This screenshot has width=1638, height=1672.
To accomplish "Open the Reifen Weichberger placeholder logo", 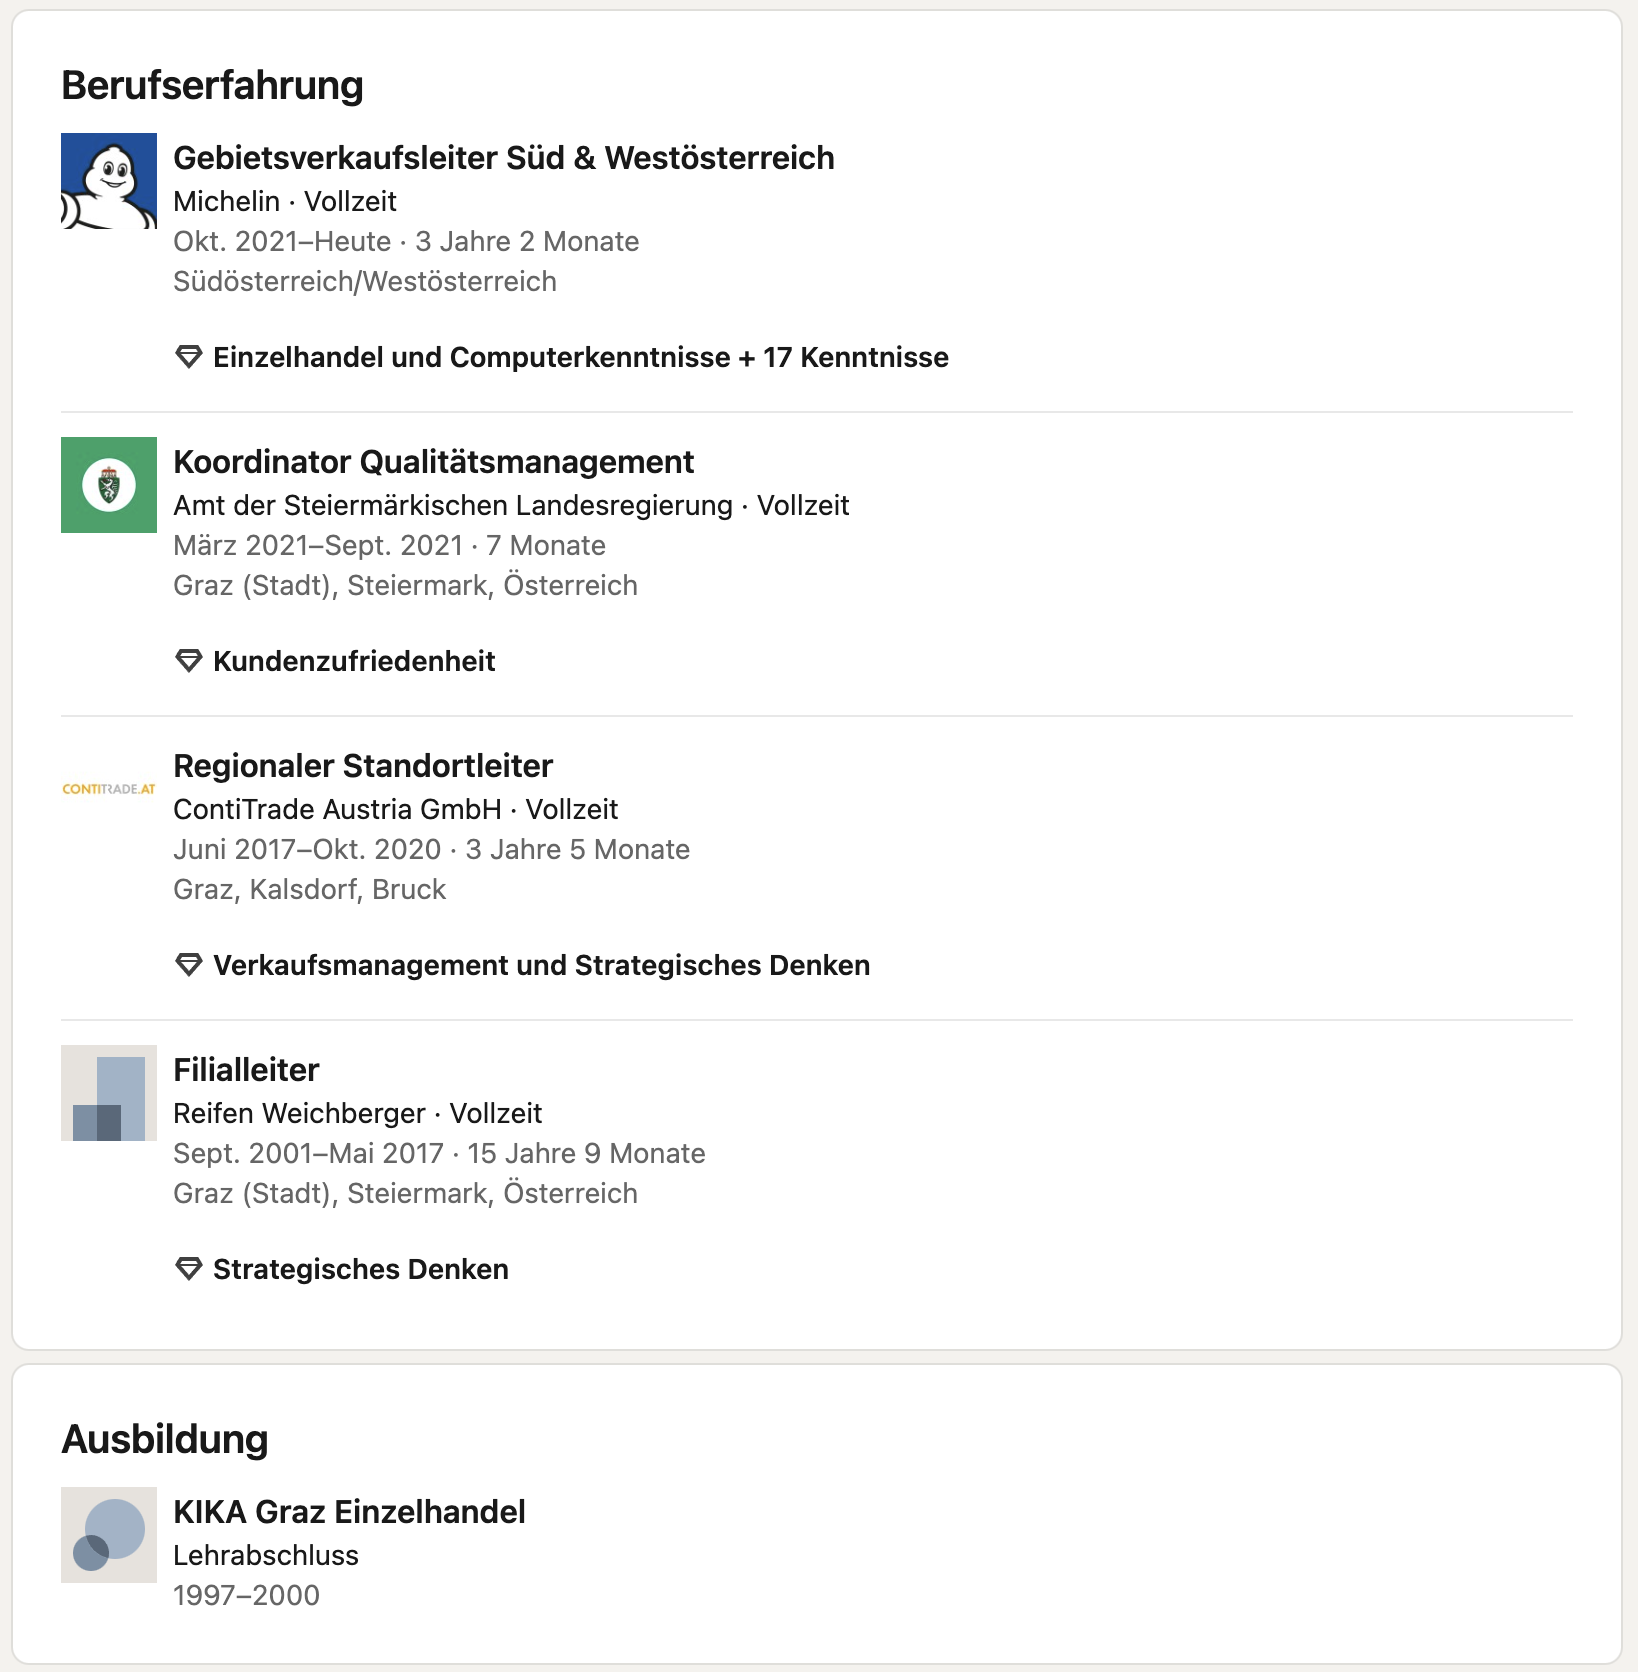I will 109,1093.
